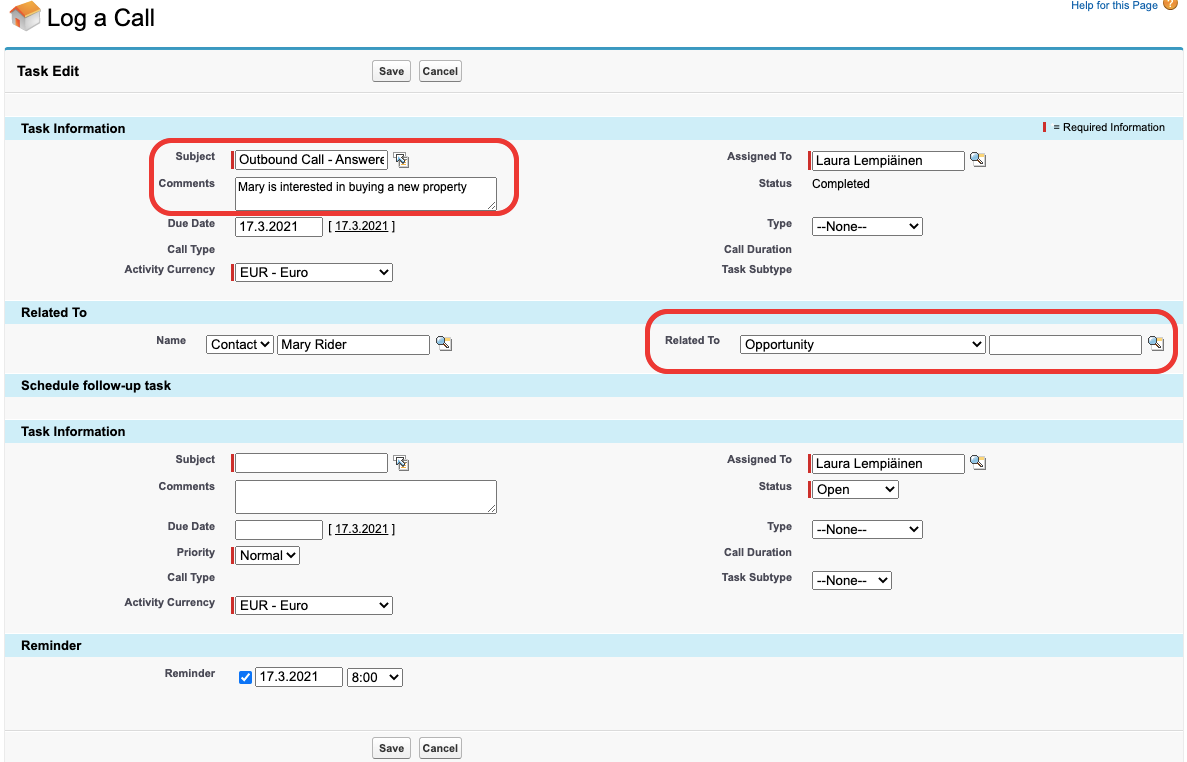This screenshot has width=1187, height=762.
Task: Open the Contact name type dropdown
Action: click(x=239, y=344)
